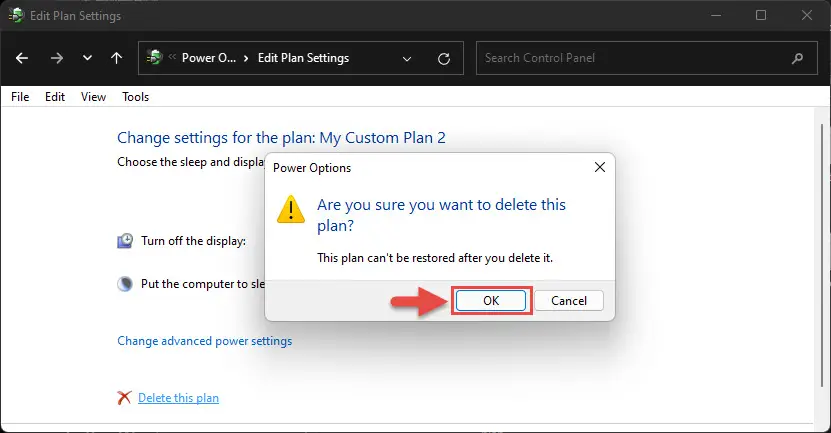Click the Power Options address bar icon
The width and height of the screenshot is (831, 433).
tap(154, 57)
